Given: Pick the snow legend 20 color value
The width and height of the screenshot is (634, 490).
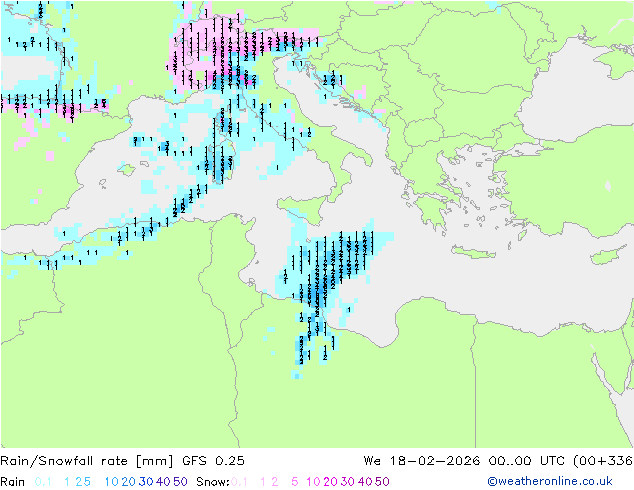Looking at the screenshot, I should (x=330, y=482).
